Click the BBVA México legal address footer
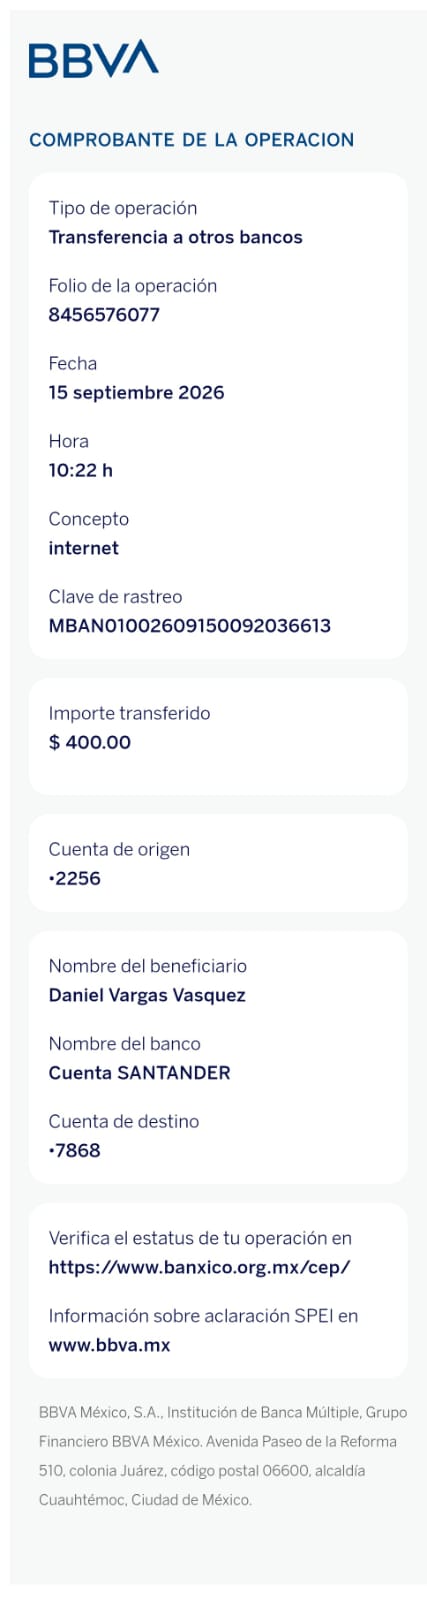Viewport: 427px width, 1600px height. click(223, 1456)
